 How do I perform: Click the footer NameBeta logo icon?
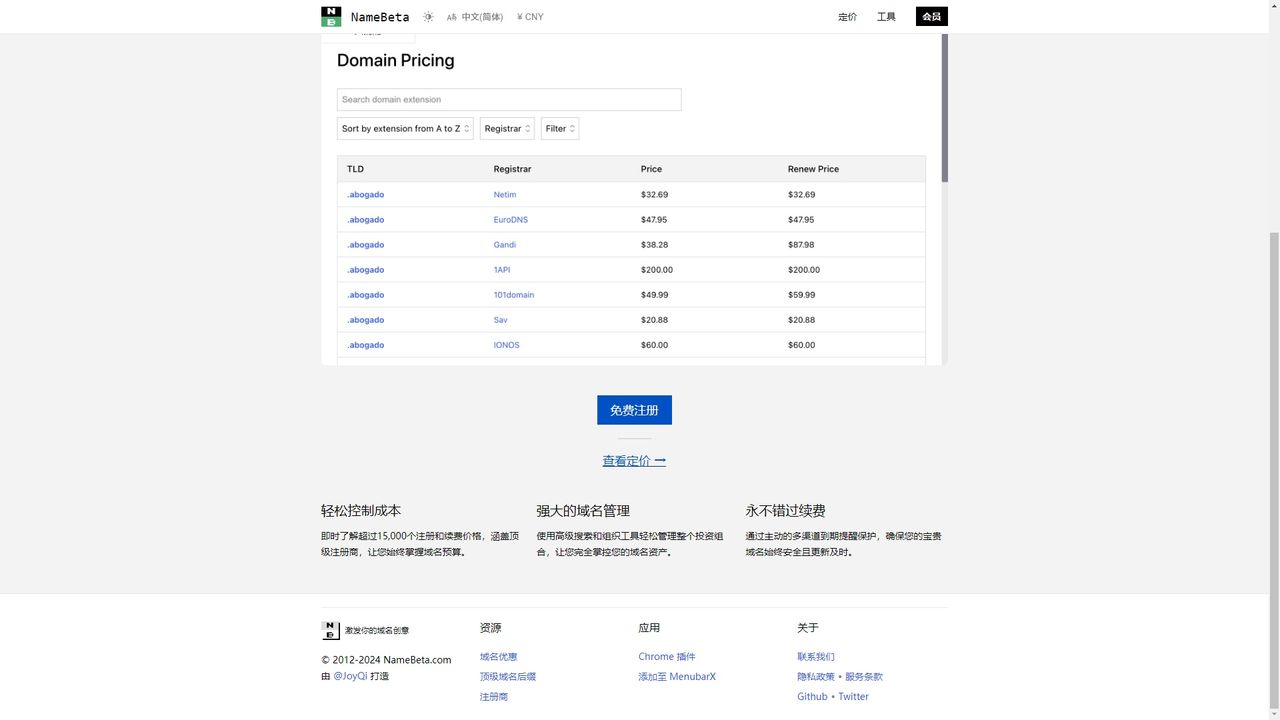tap(331, 630)
